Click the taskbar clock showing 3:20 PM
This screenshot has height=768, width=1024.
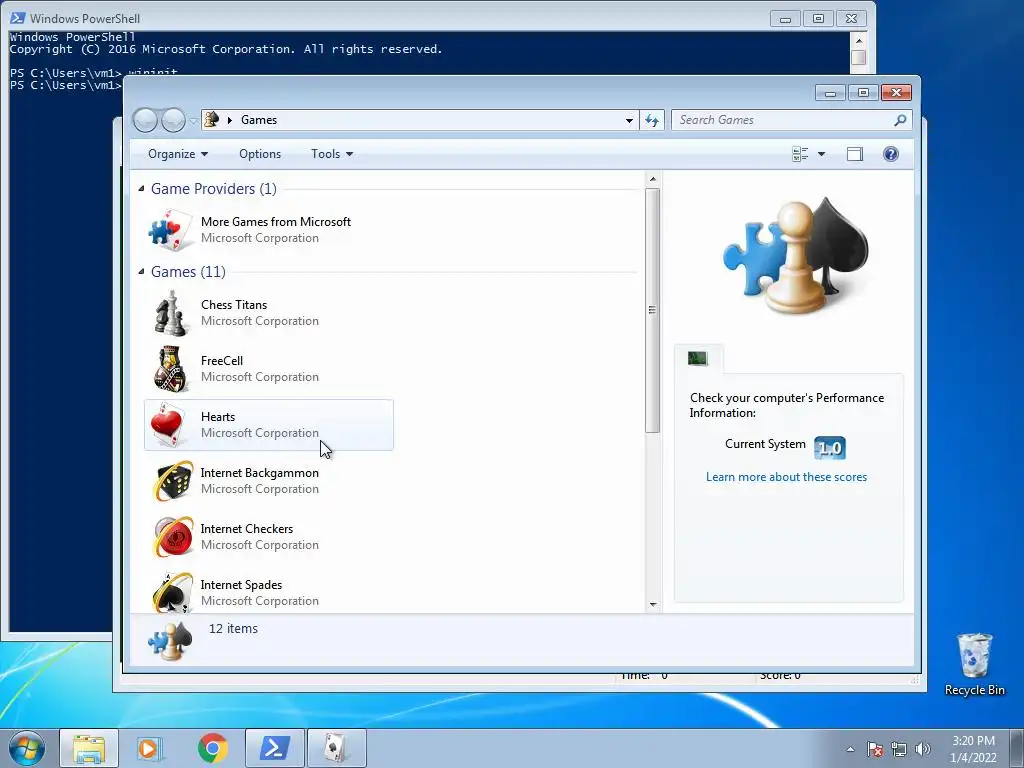[x=973, y=749]
